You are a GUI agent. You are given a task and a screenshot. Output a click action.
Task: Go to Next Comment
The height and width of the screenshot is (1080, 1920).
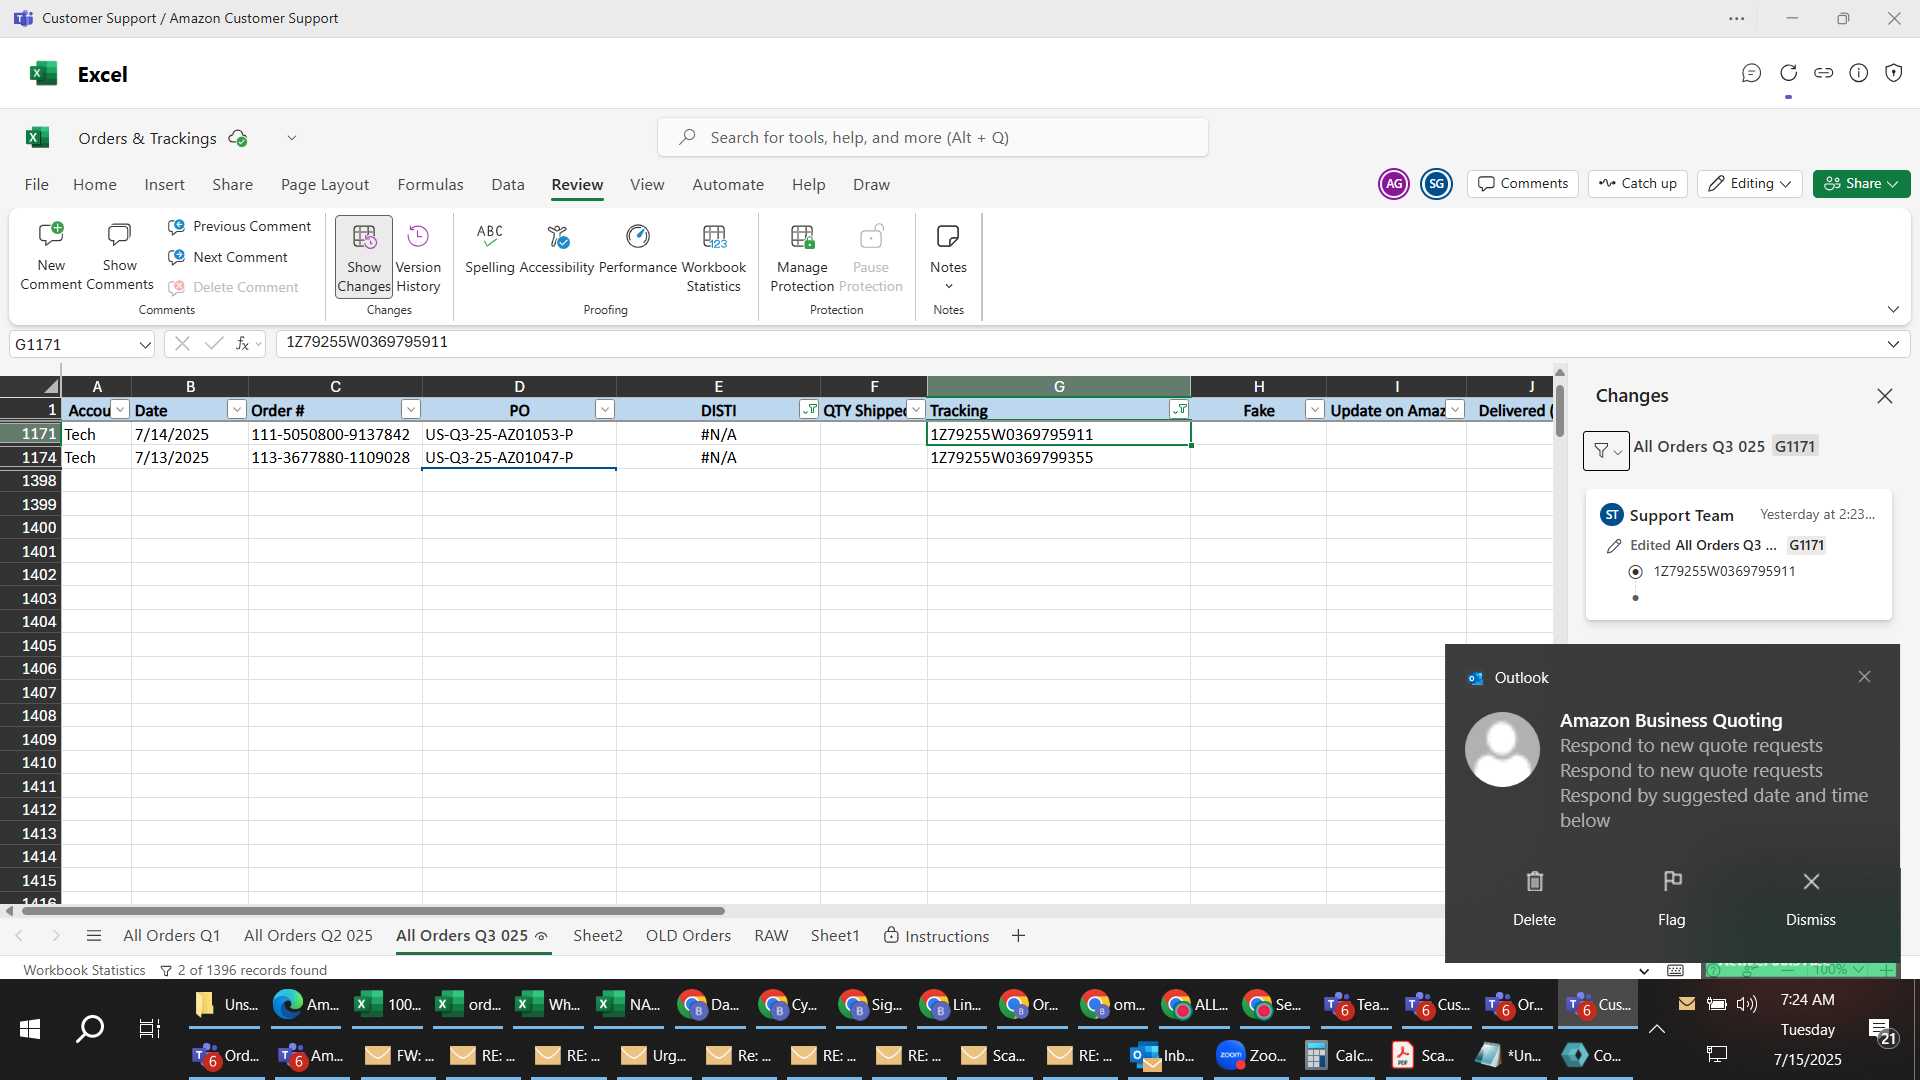click(x=228, y=258)
